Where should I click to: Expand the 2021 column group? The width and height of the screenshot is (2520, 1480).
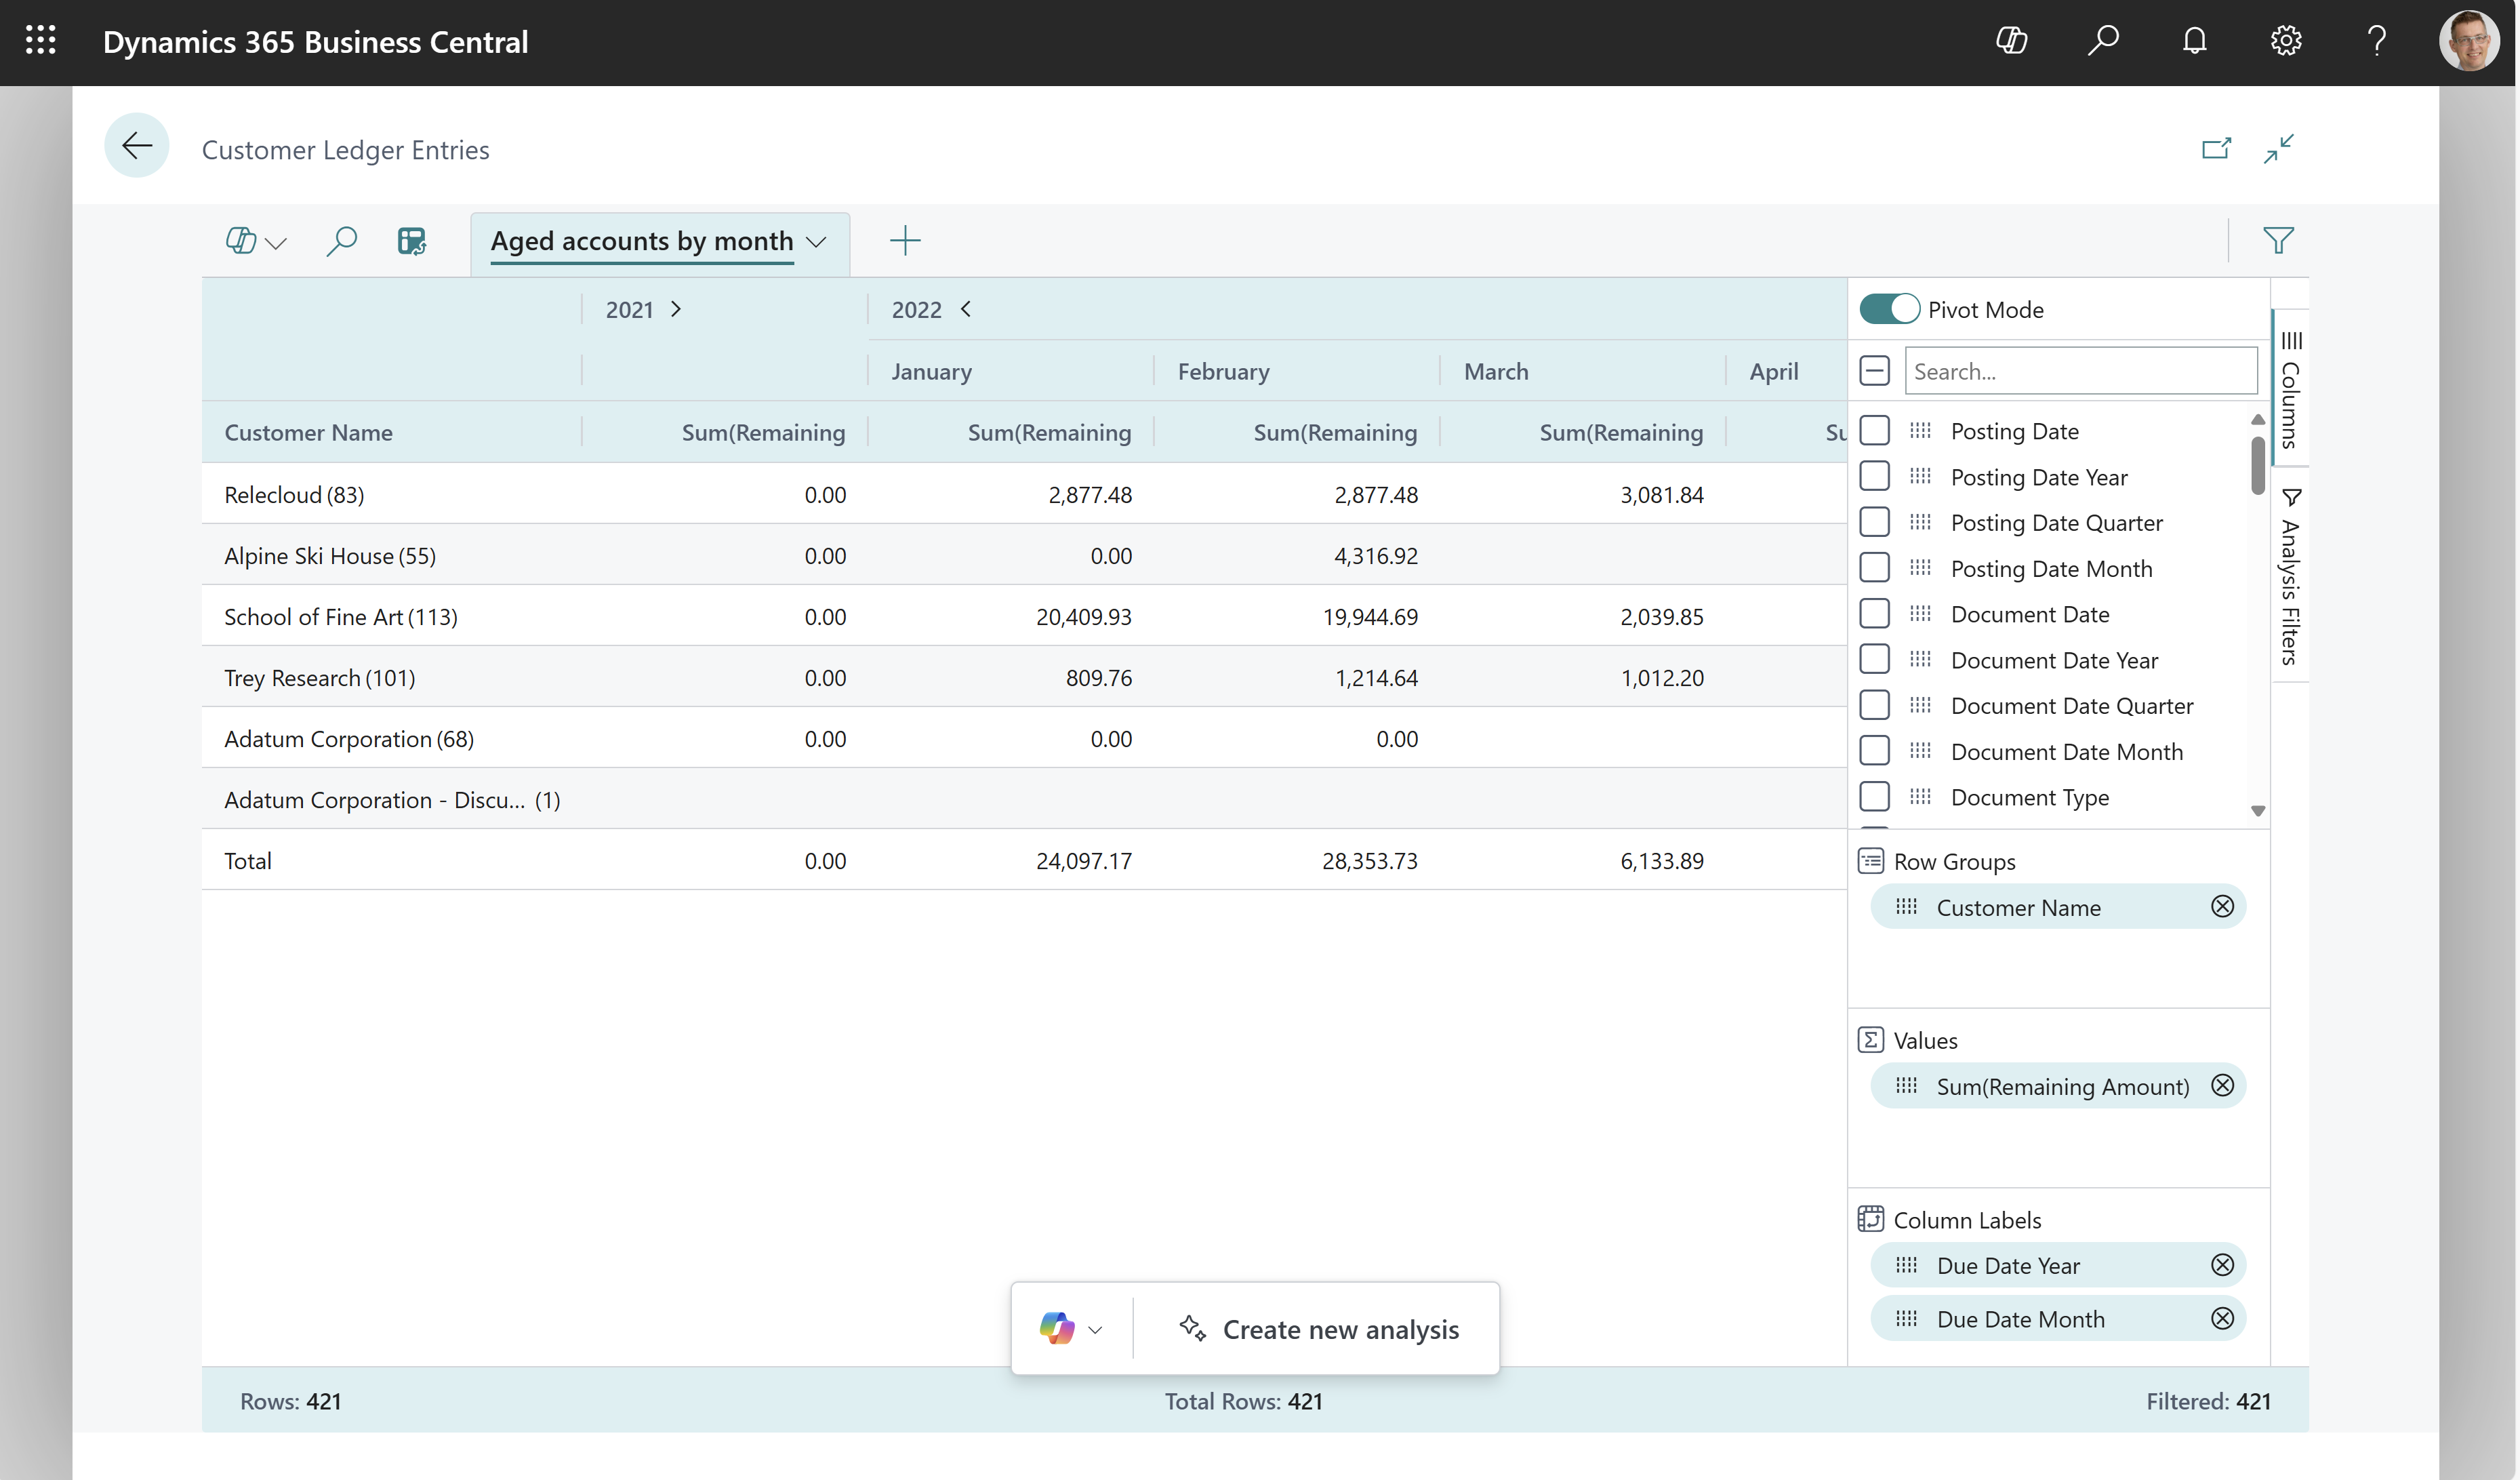[676, 309]
